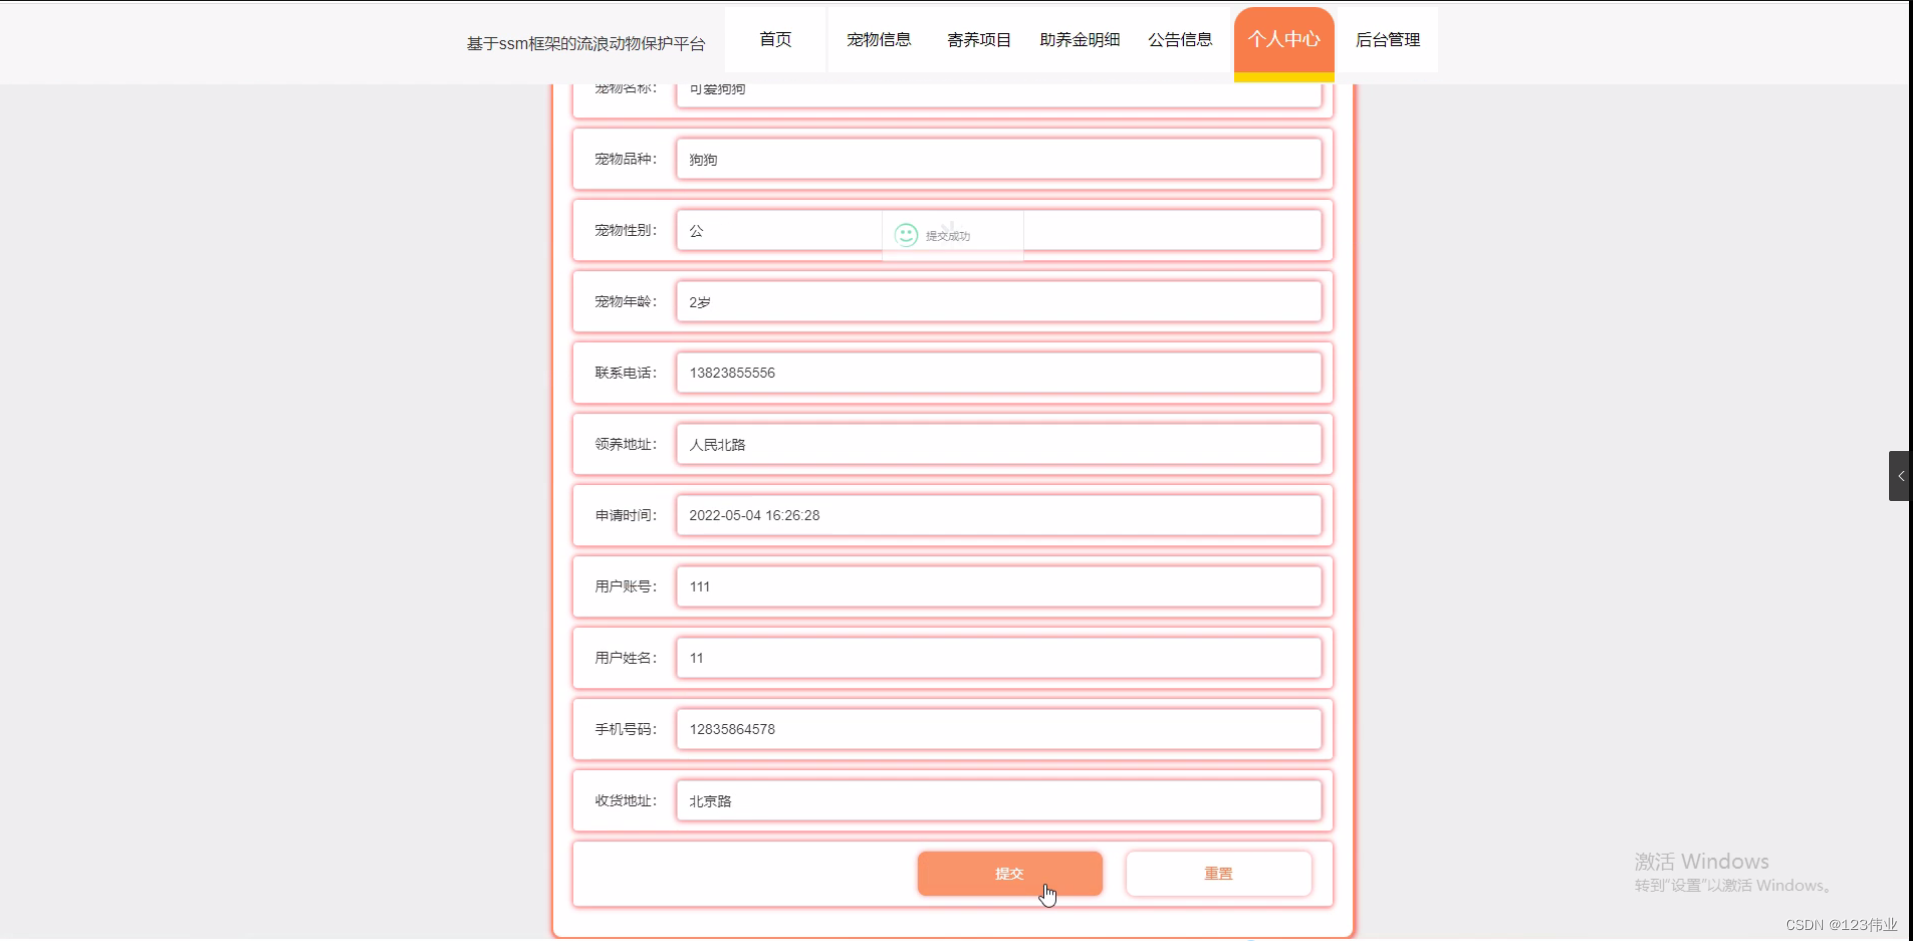Go to the highlighted 个人中心 tab

tap(1284, 39)
